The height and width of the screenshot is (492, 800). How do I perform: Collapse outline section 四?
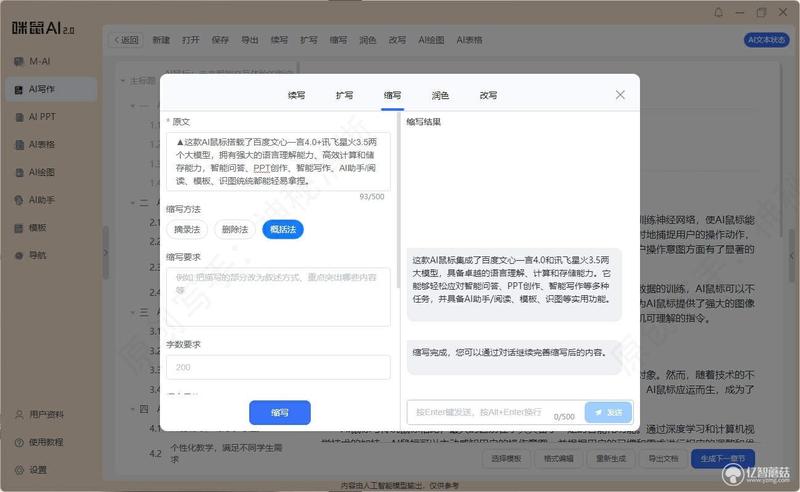click(x=133, y=409)
